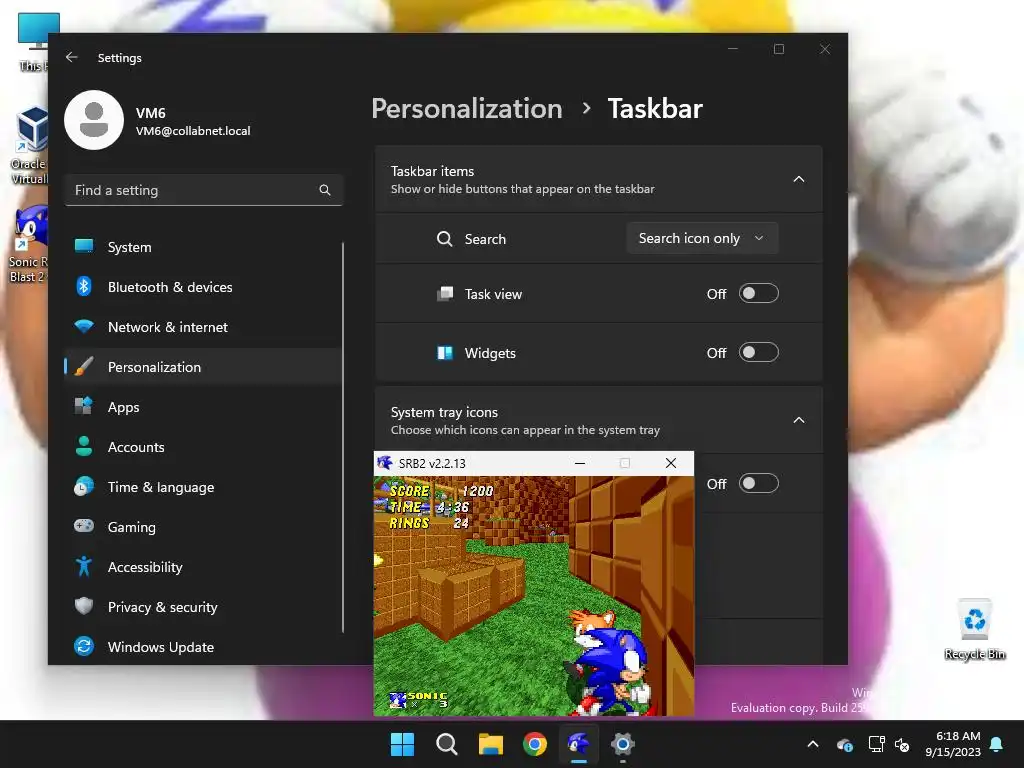Collapse the Taskbar items section
1024x768 pixels.
pyautogui.click(x=798, y=179)
